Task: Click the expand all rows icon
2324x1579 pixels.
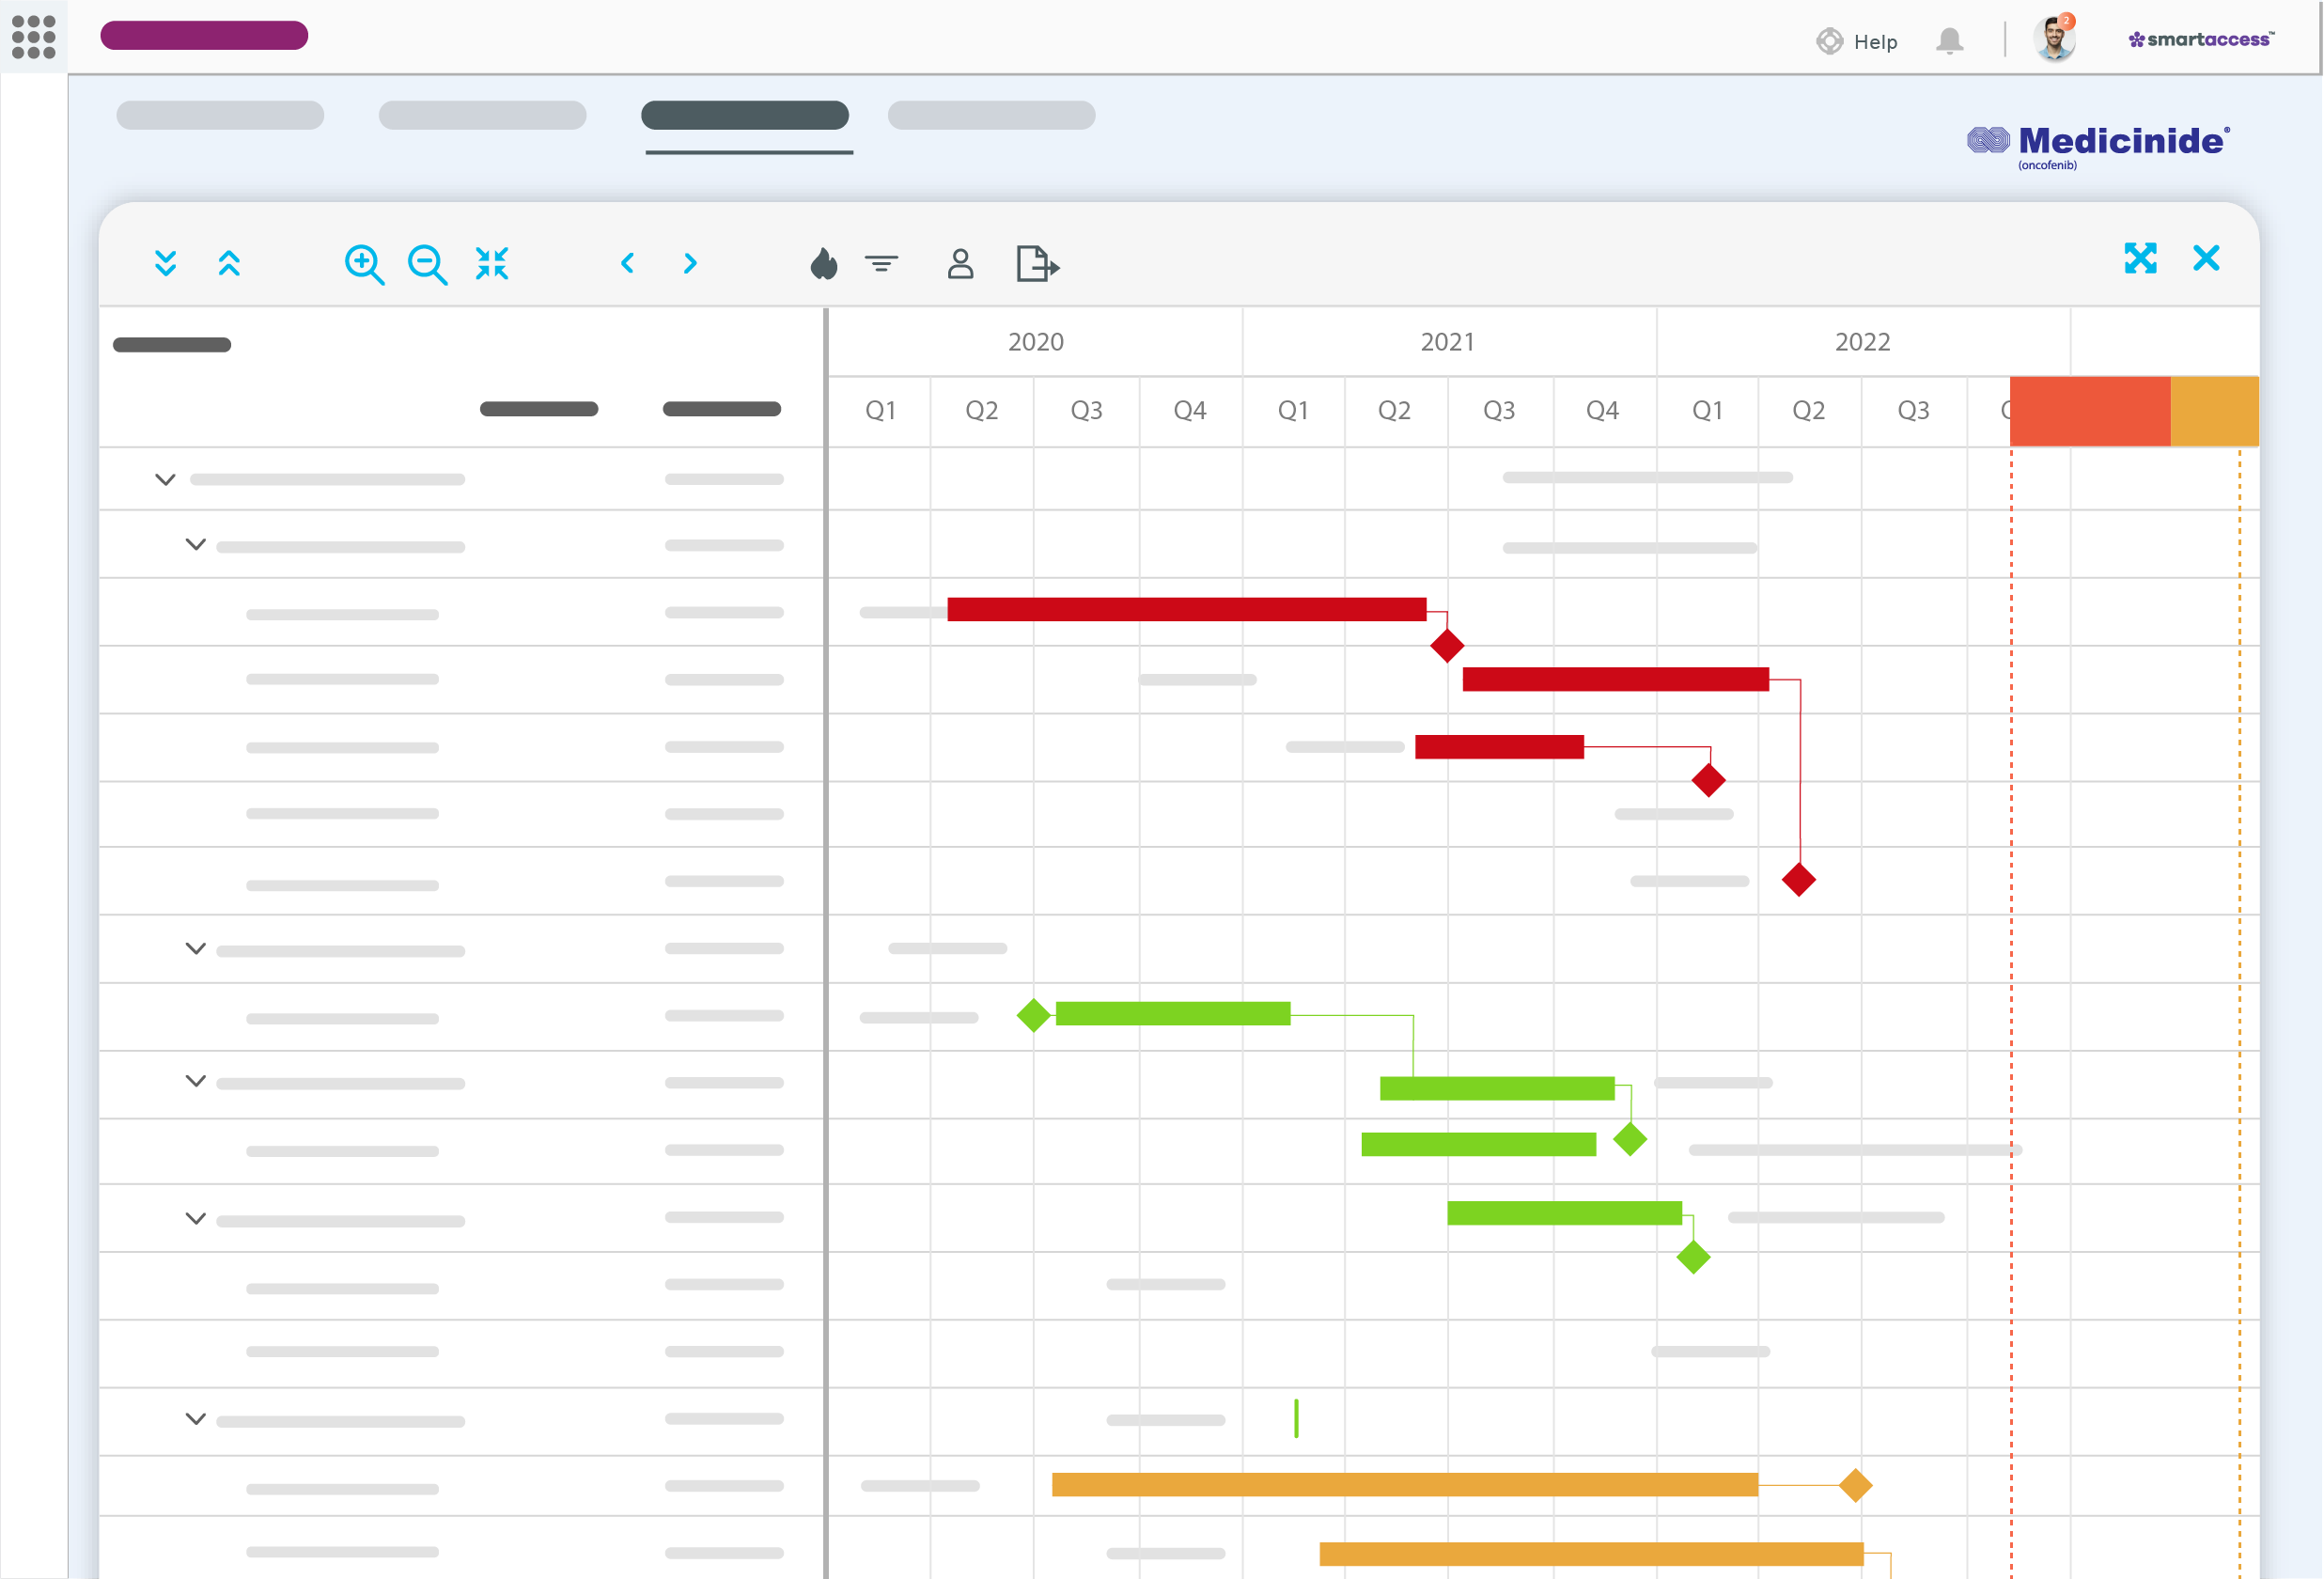Action: (x=164, y=264)
